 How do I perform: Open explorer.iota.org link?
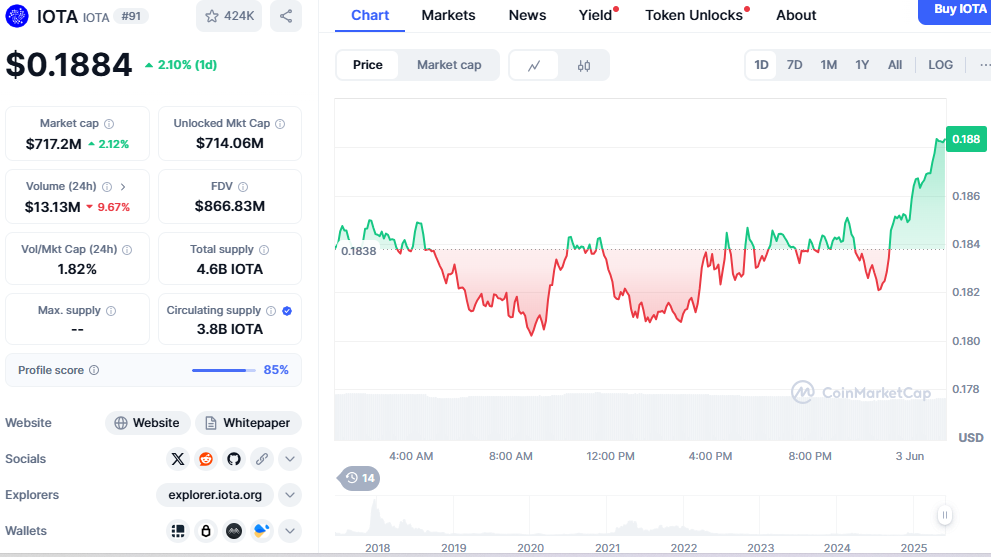pyautogui.click(x=215, y=495)
